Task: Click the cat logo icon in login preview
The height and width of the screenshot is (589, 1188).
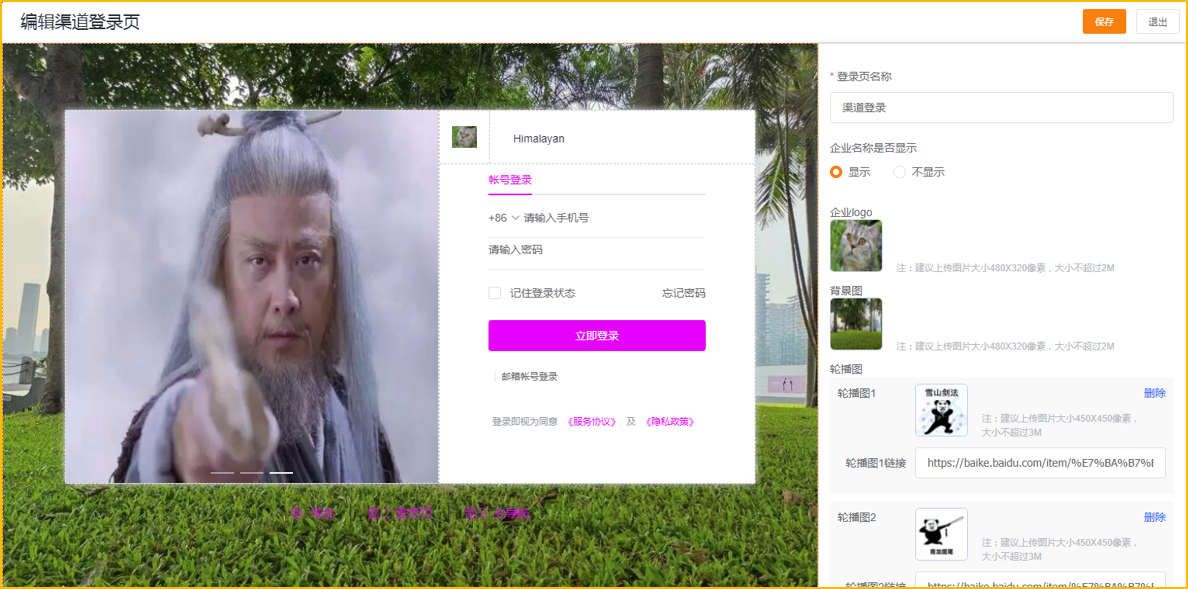Action: click(x=464, y=137)
